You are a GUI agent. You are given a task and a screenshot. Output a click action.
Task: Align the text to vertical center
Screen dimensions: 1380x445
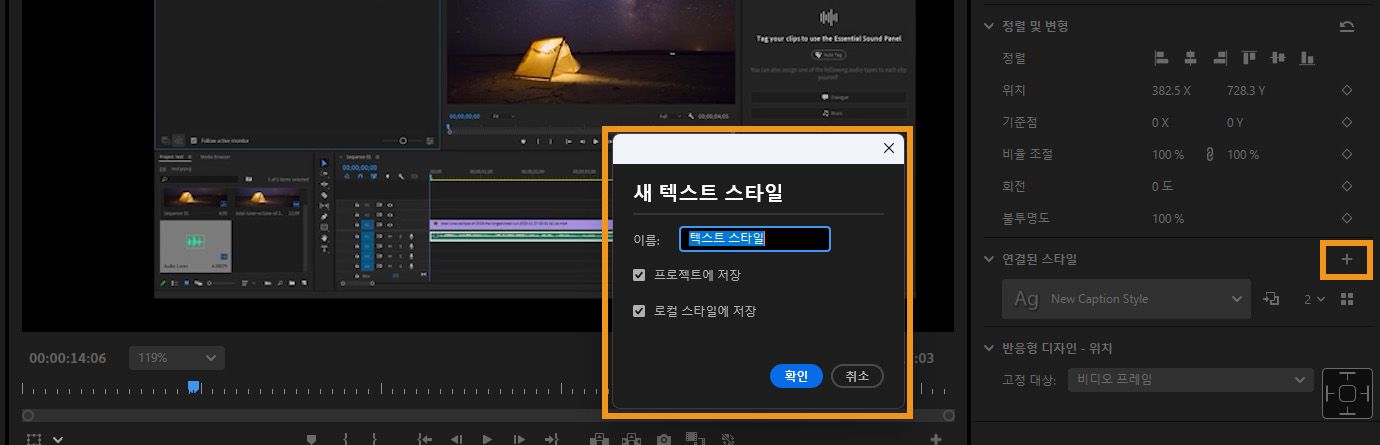coord(1277,58)
